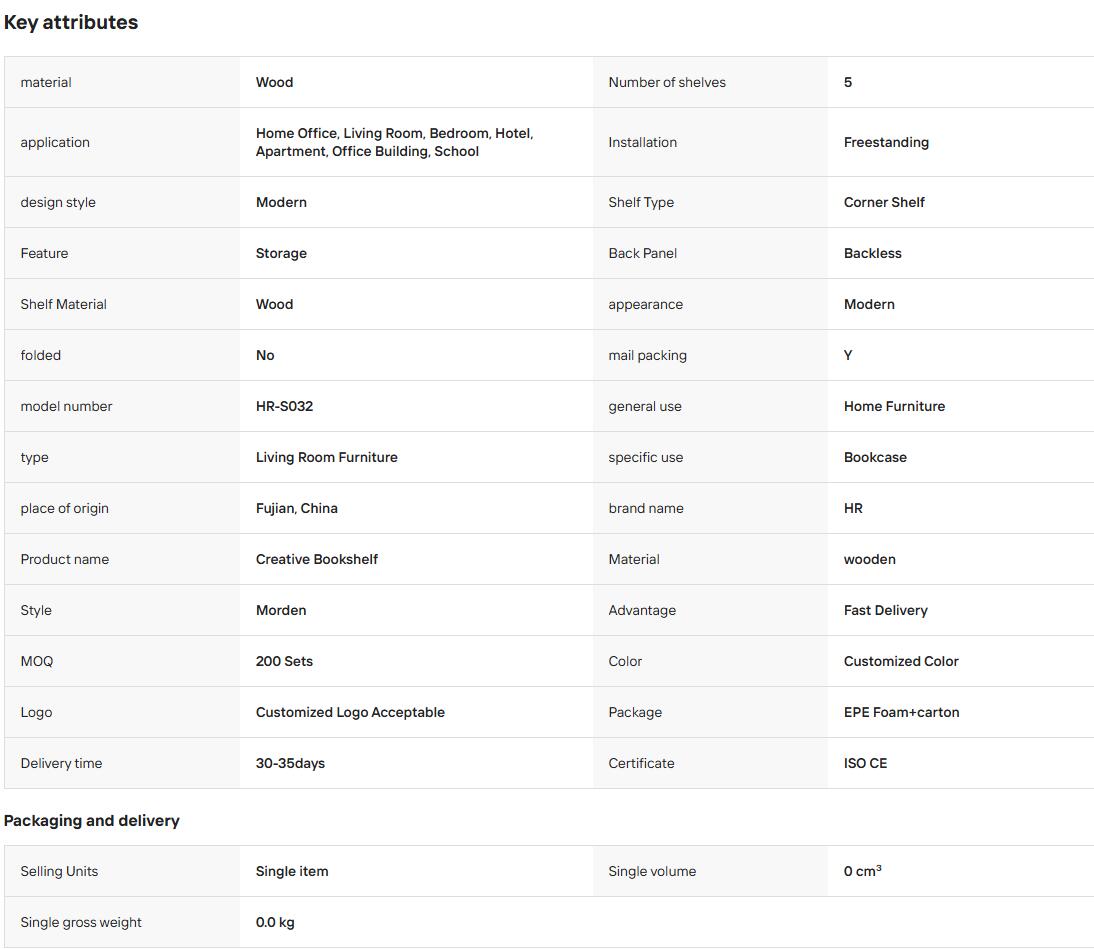Click the EPE Foam+carton package value
The height and width of the screenshot is (949, 1094).
coord(901,712)
